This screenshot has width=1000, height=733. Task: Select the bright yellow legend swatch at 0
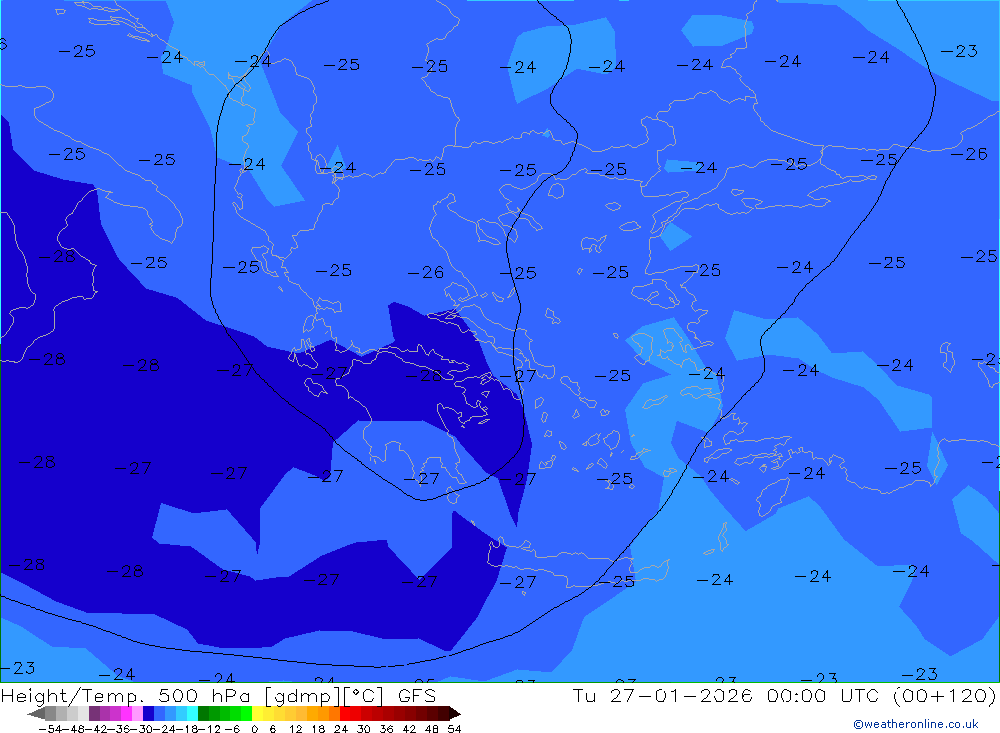point(258,713)
